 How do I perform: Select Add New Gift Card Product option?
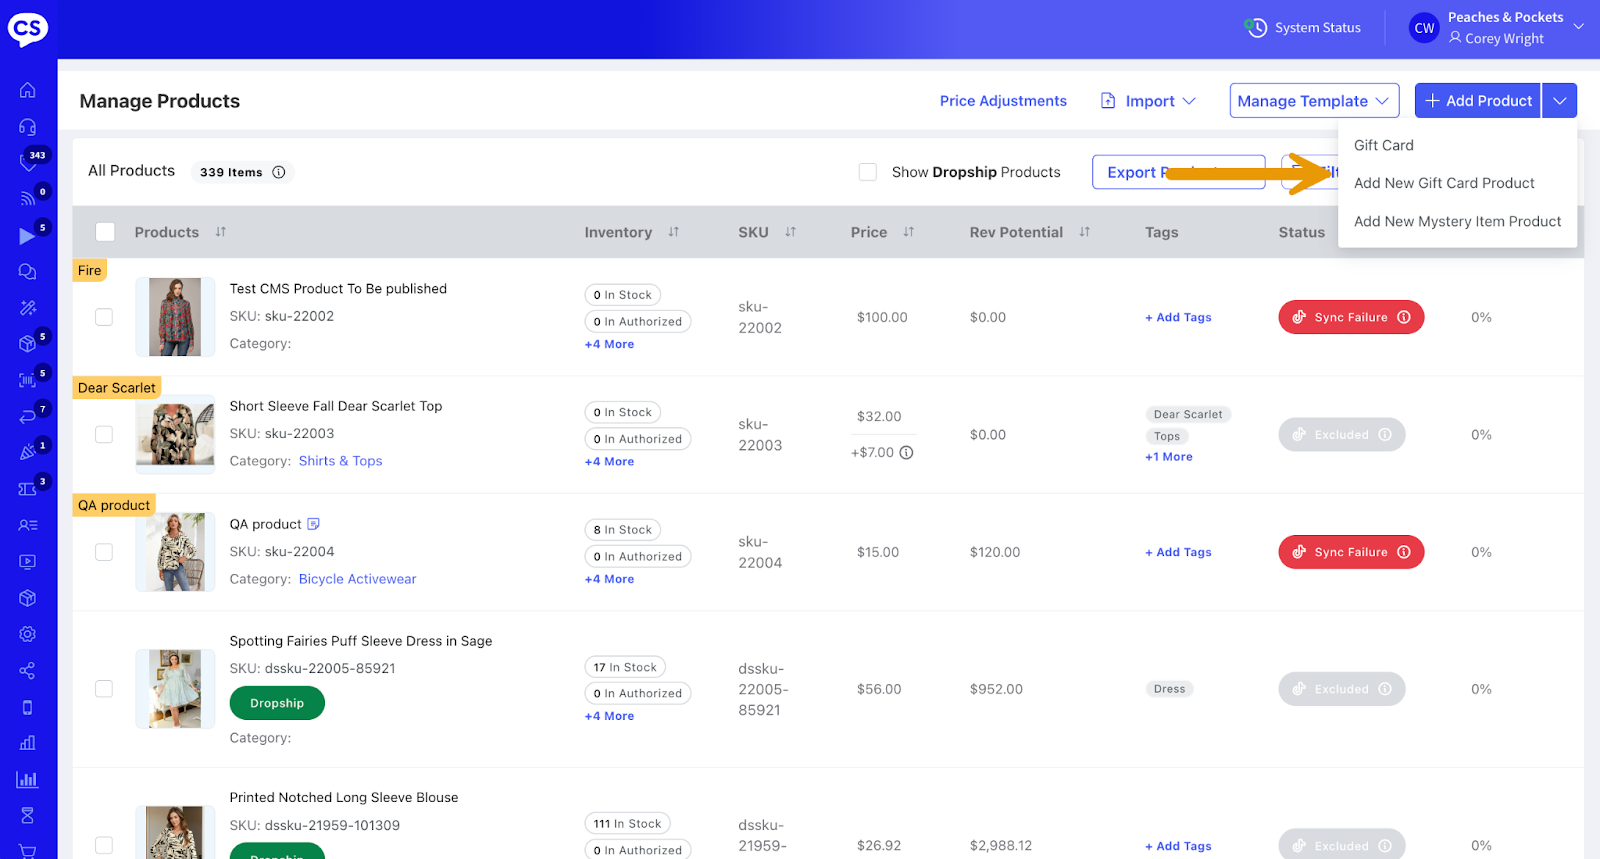coord(1443,183)
